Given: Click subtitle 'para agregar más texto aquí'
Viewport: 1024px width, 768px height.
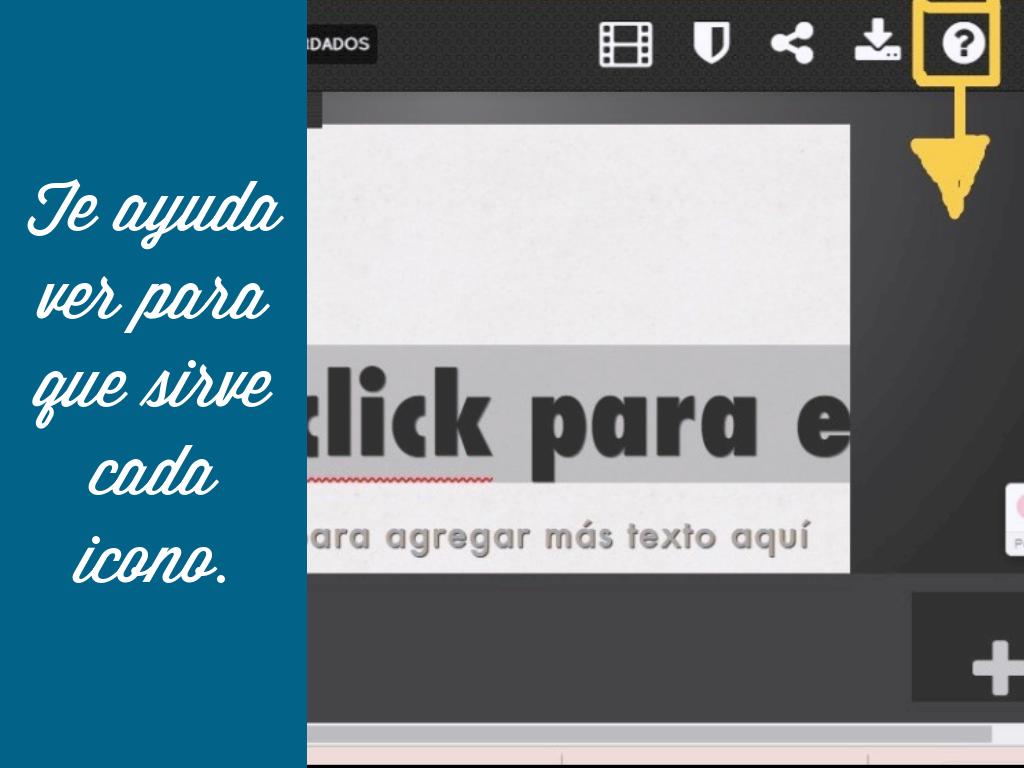Looking at the screenshot, I should pos(558,537).
